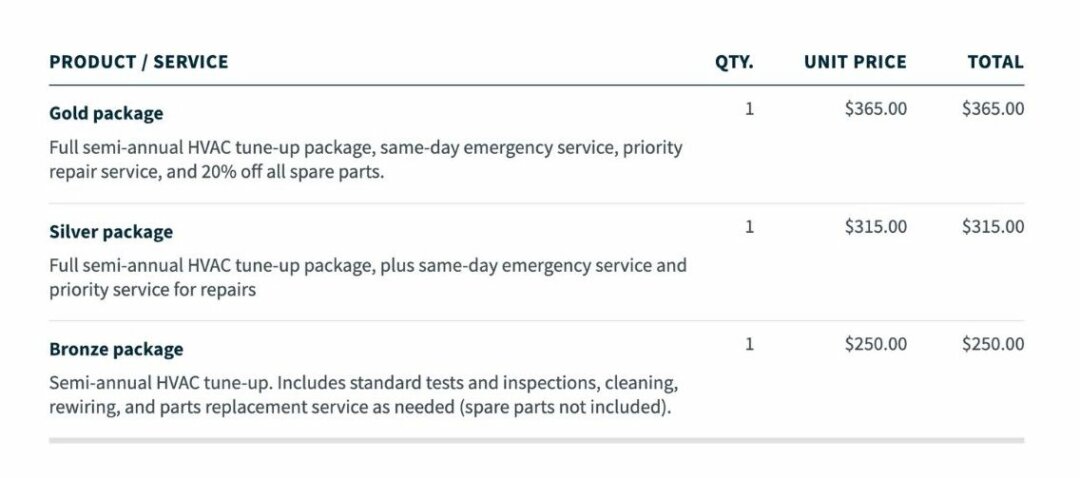Image resolution: width=1080 pixels, height=478 pixels.
Task: Select the Silver package quantity value
Action: pyautogui.click(x=749, y=227)
